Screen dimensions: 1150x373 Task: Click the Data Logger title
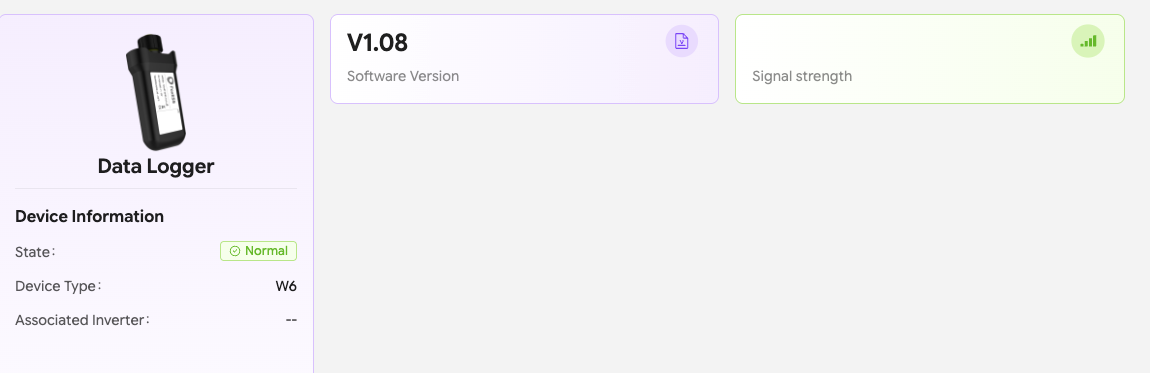click(155, 166)
